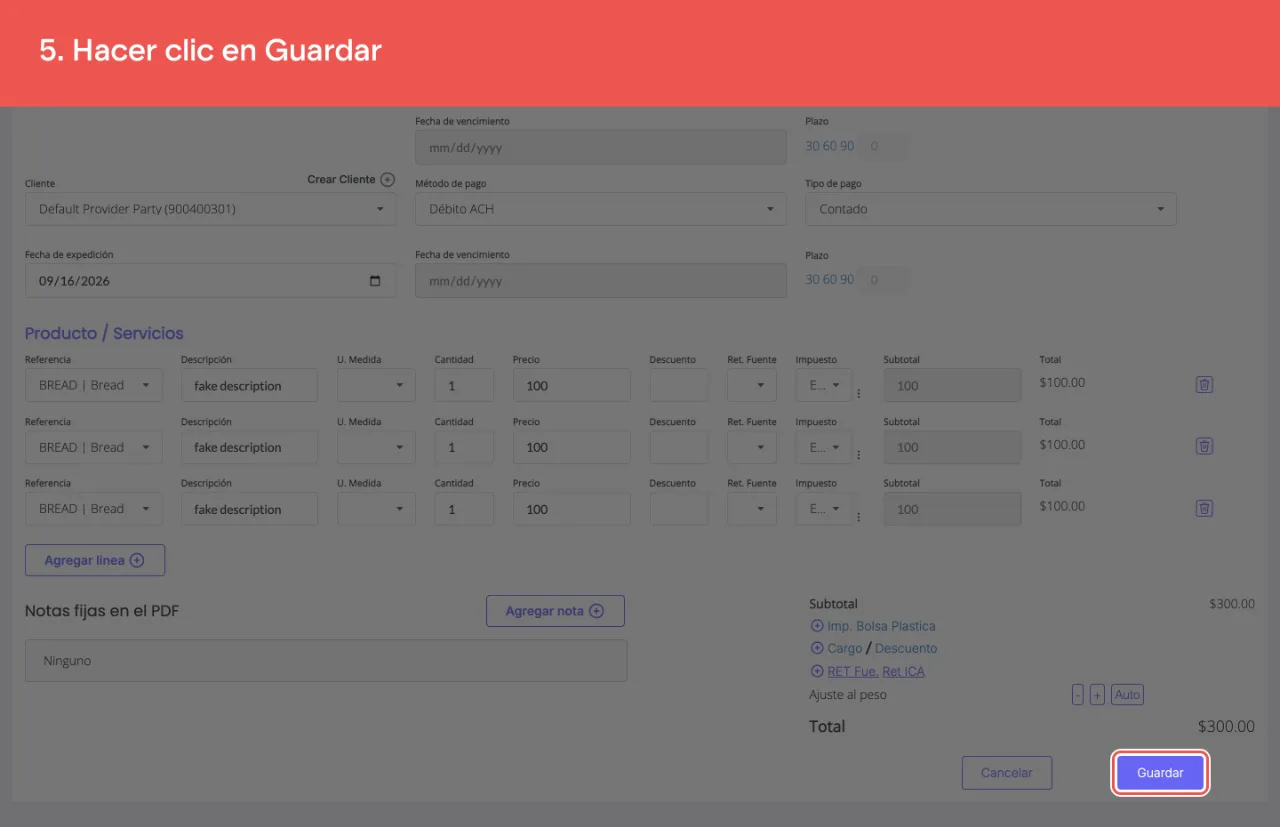Delete the second product line with its trash icon
Image resolution: width=1280 pixels, height=827 pixels.
pyautogui.click(x=1205, y=447)
